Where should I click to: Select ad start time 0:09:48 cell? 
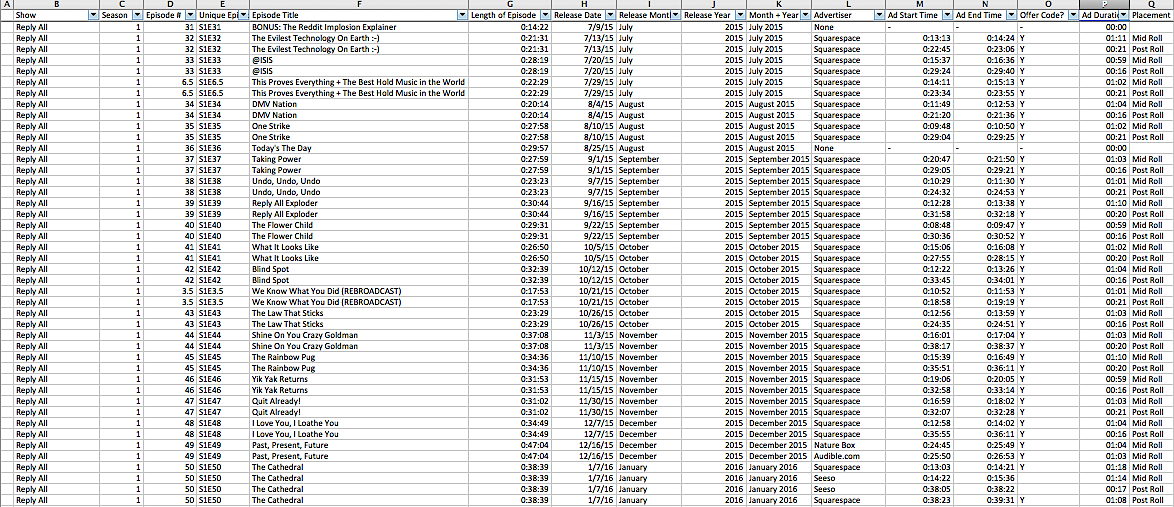[919, 126]
